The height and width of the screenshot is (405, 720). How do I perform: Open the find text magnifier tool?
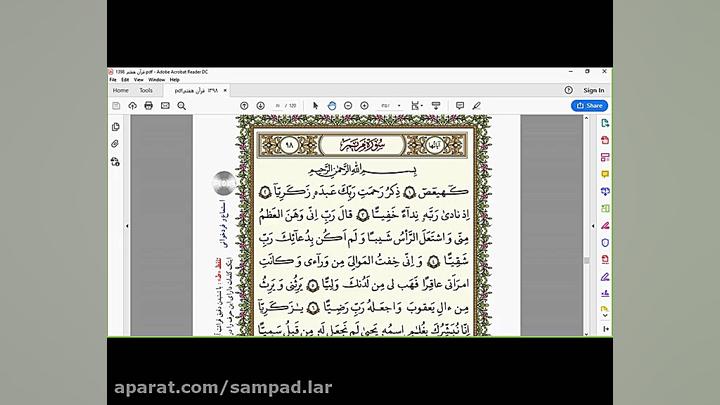pyautogui.click(x=182, y=106)
